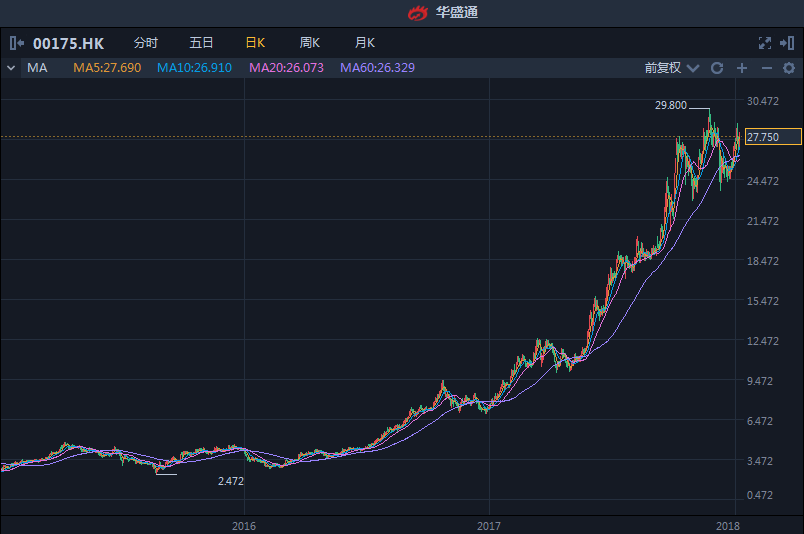Viewport: 804px width, 534px height.
Task: Toggle MA5 moving average line
Action: (107, 68)
